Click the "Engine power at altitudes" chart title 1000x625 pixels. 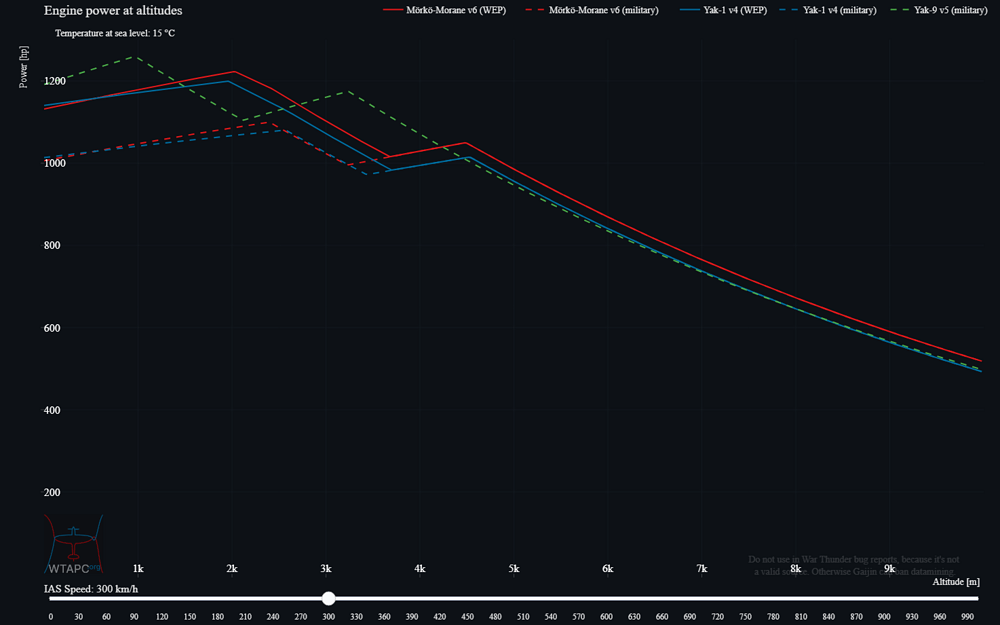pos(113,10)
